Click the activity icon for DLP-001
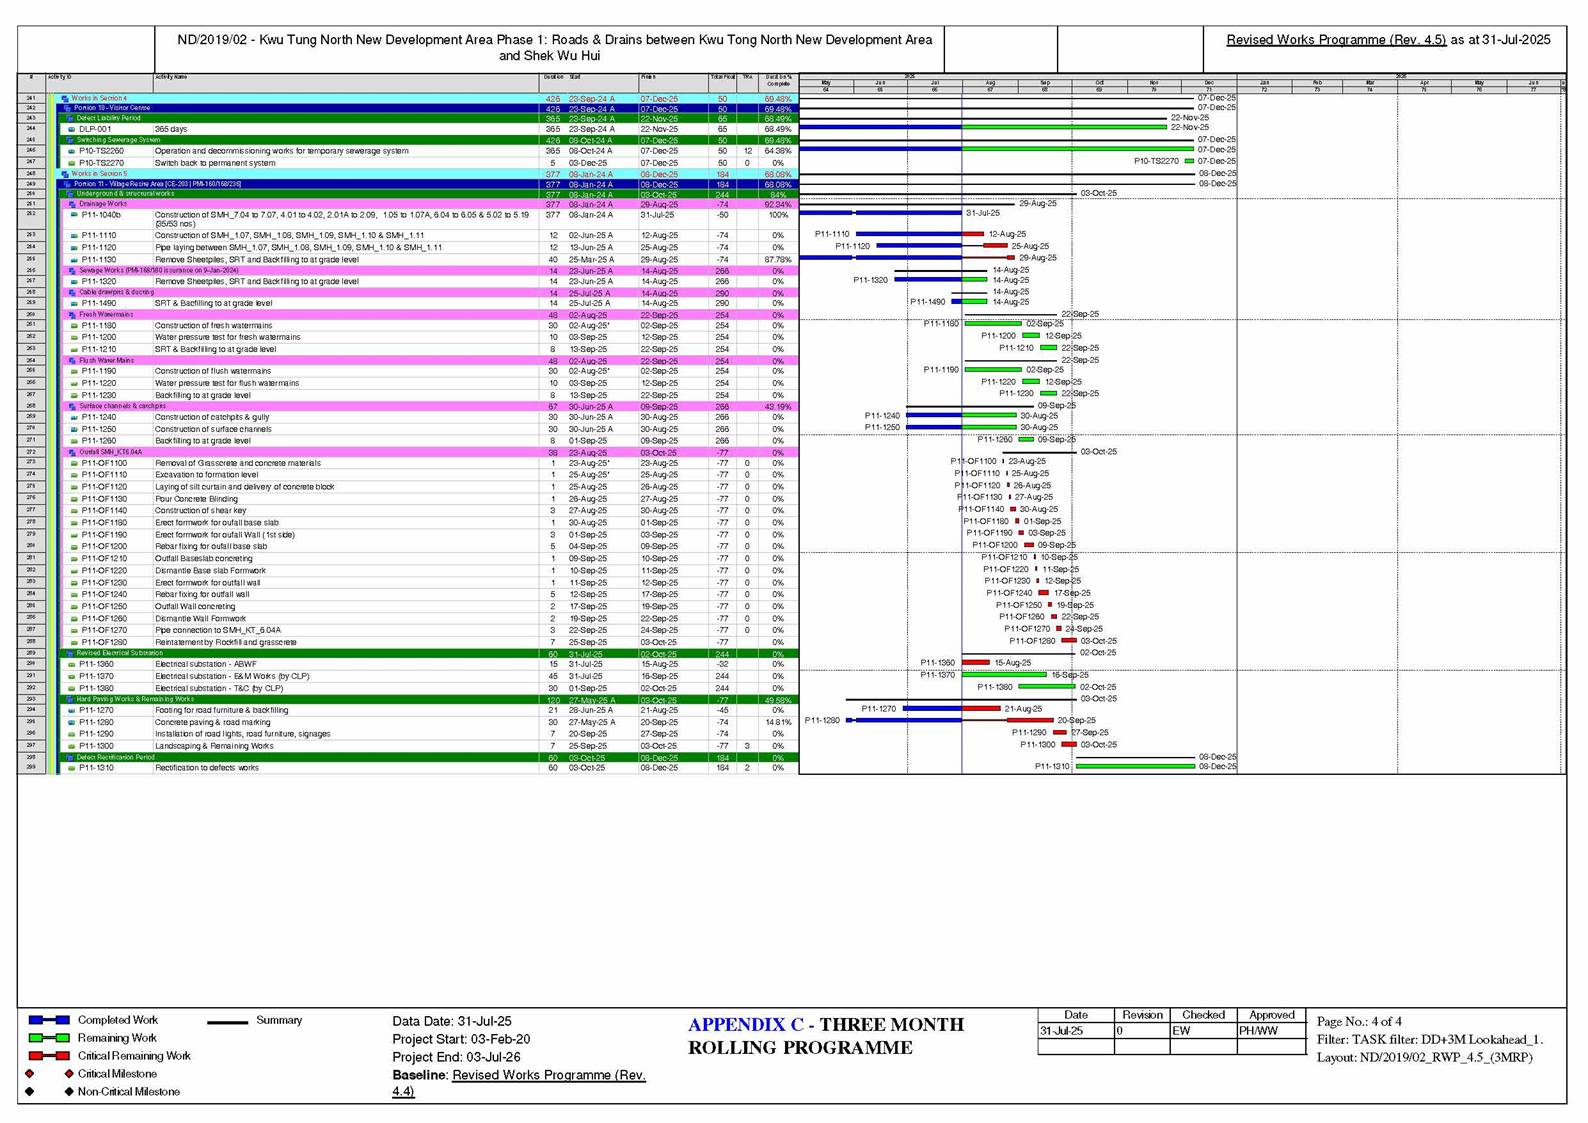Viewport: 1588px width, 1123px height. point(71,129)
